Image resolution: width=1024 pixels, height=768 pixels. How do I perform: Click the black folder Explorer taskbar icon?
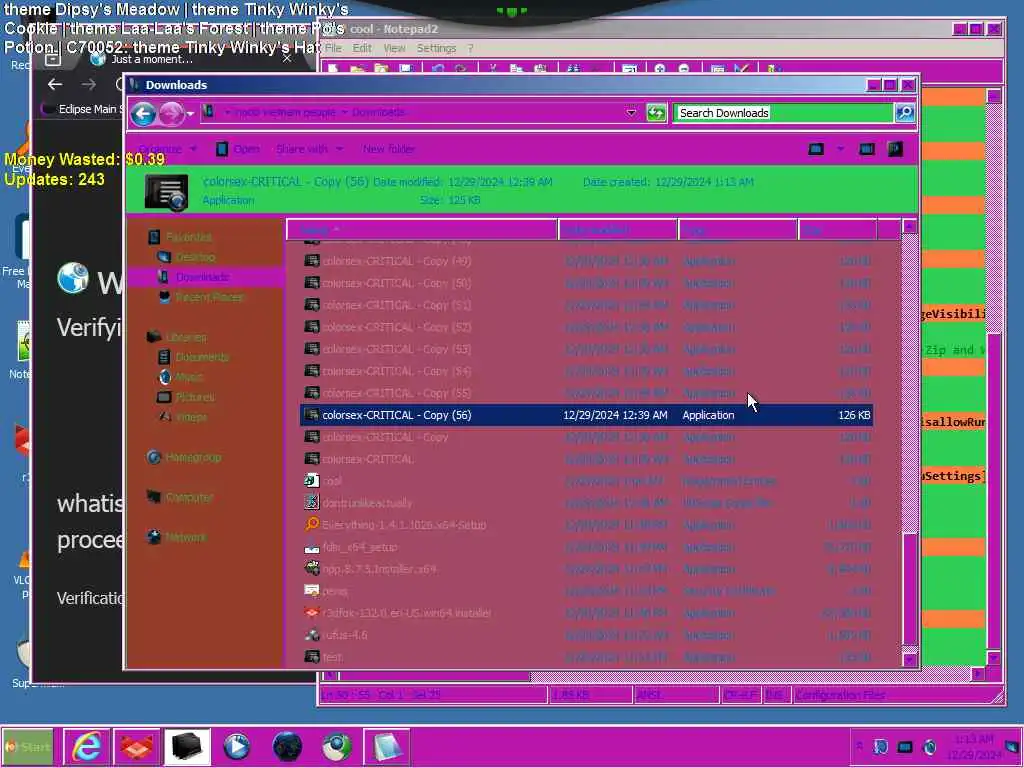(186, 746)
